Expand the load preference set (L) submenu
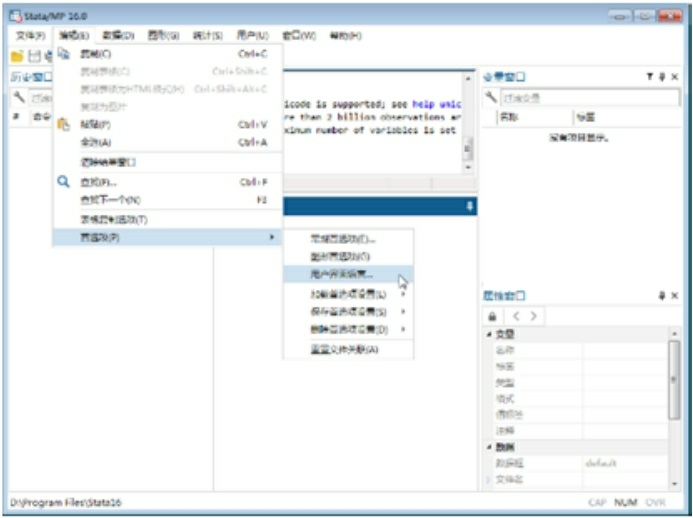 tap(348, 294)
